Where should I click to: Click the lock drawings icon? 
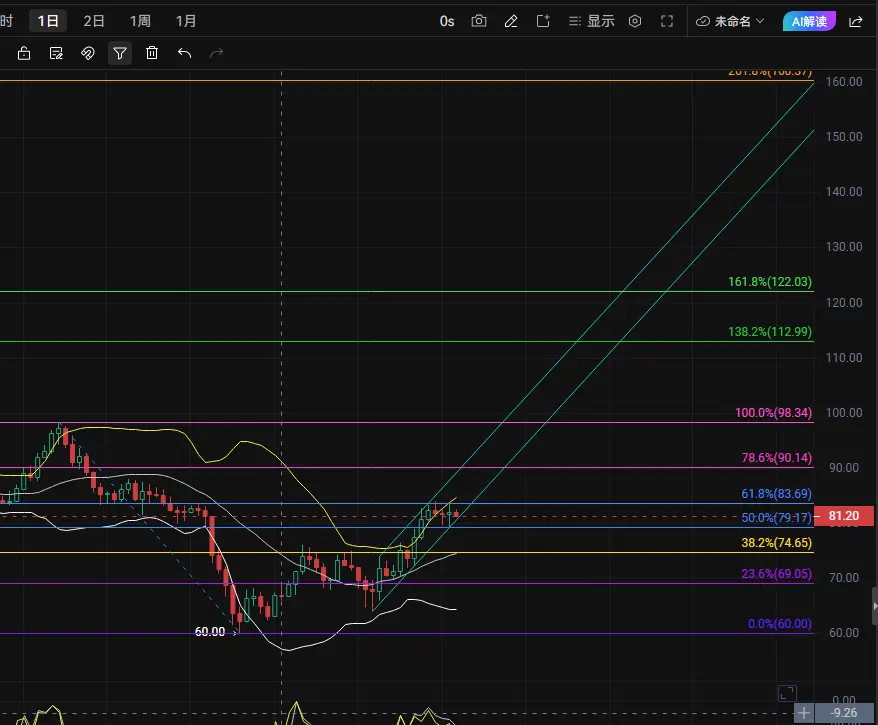click(24, 53)
